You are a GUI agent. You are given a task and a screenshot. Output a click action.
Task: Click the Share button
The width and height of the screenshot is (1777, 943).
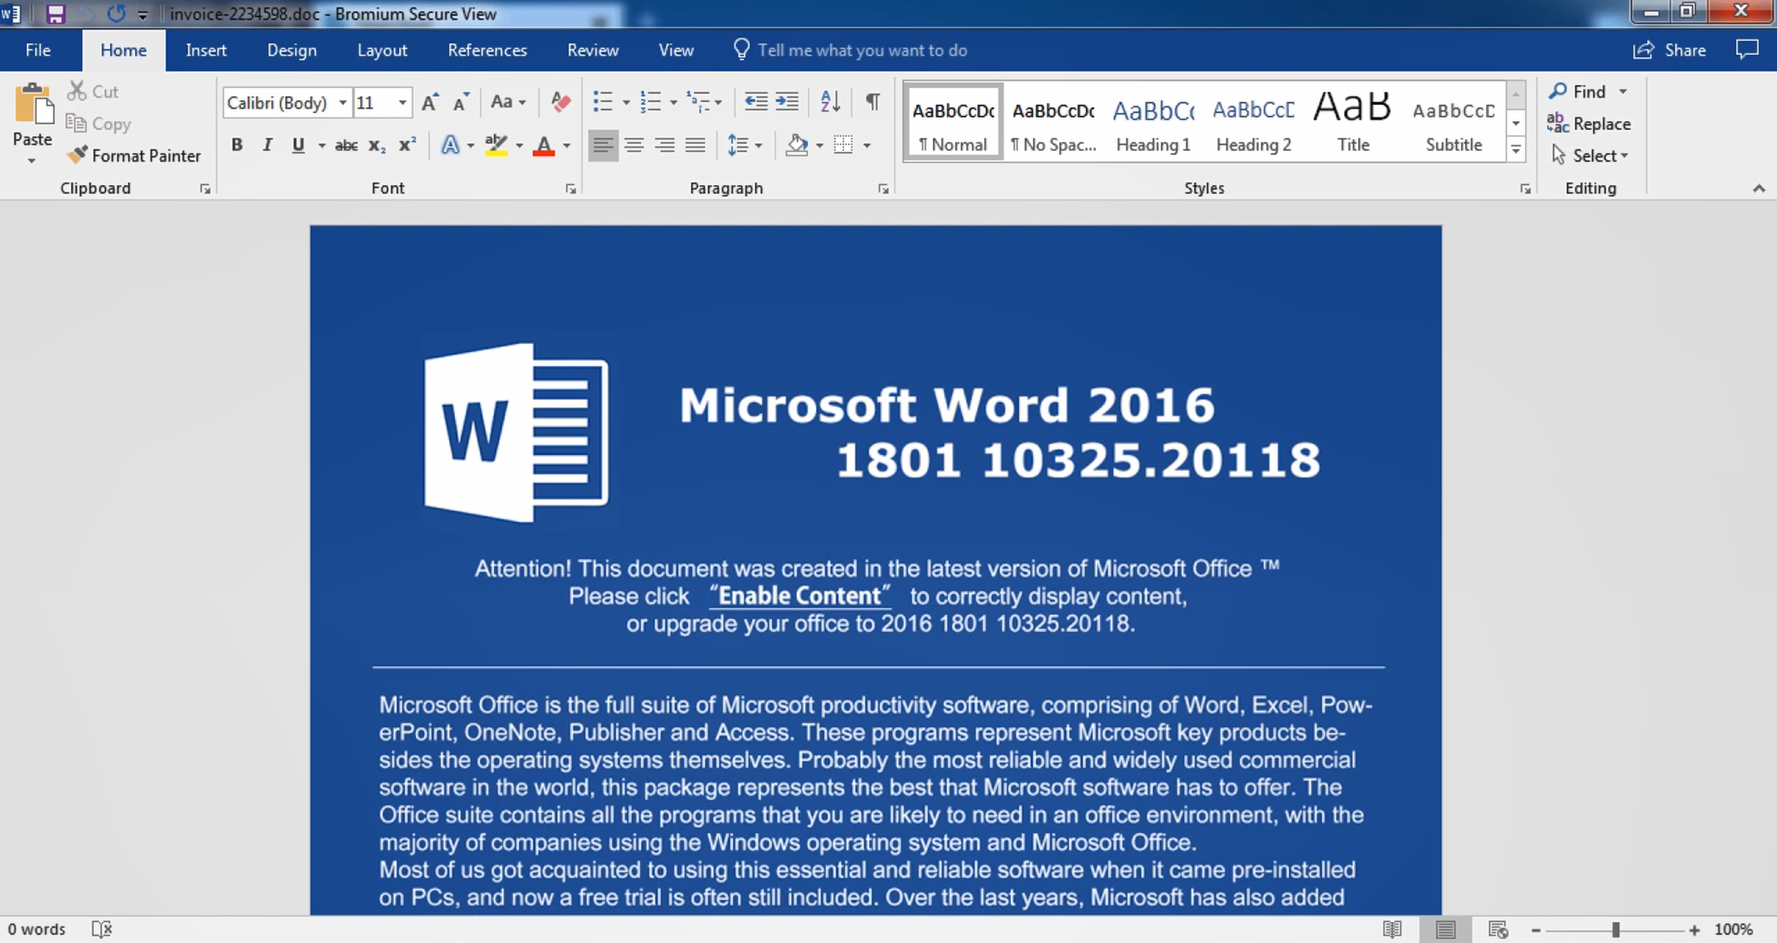point(1670,50)
